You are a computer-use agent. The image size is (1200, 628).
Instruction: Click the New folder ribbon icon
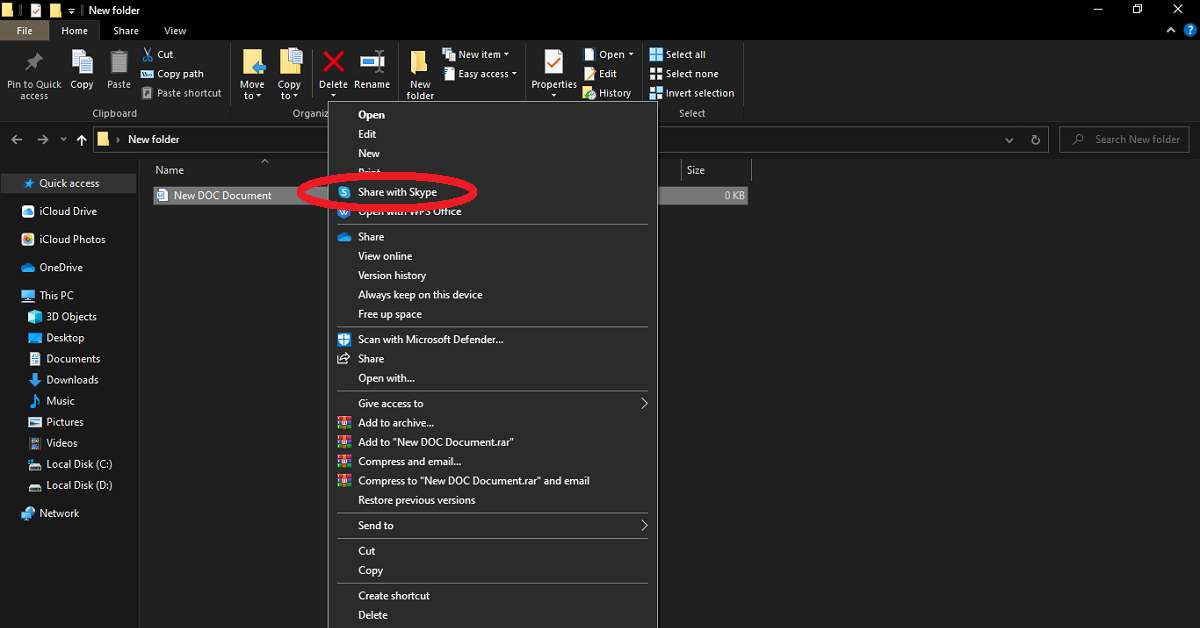click(420, 65)
